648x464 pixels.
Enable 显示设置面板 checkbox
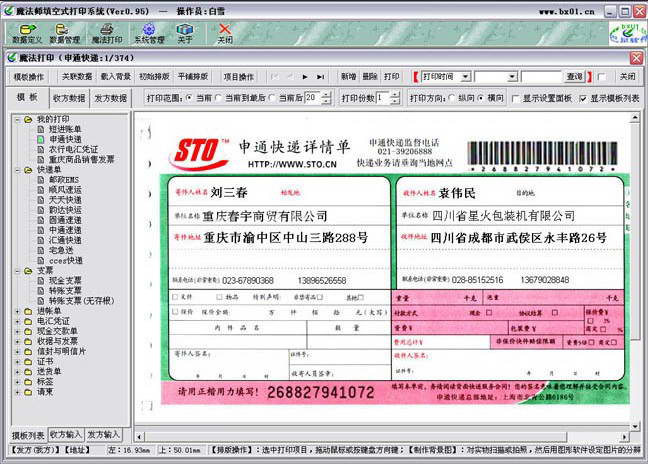(515, 98)
